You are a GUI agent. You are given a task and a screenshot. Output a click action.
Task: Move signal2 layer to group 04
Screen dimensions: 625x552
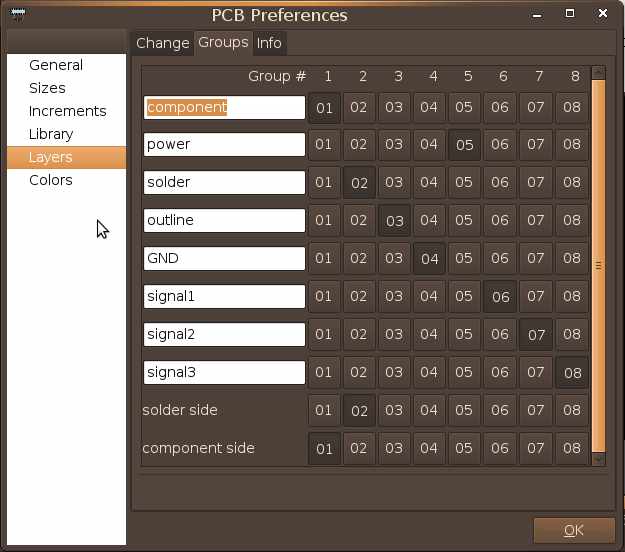[x=429, y=335]
